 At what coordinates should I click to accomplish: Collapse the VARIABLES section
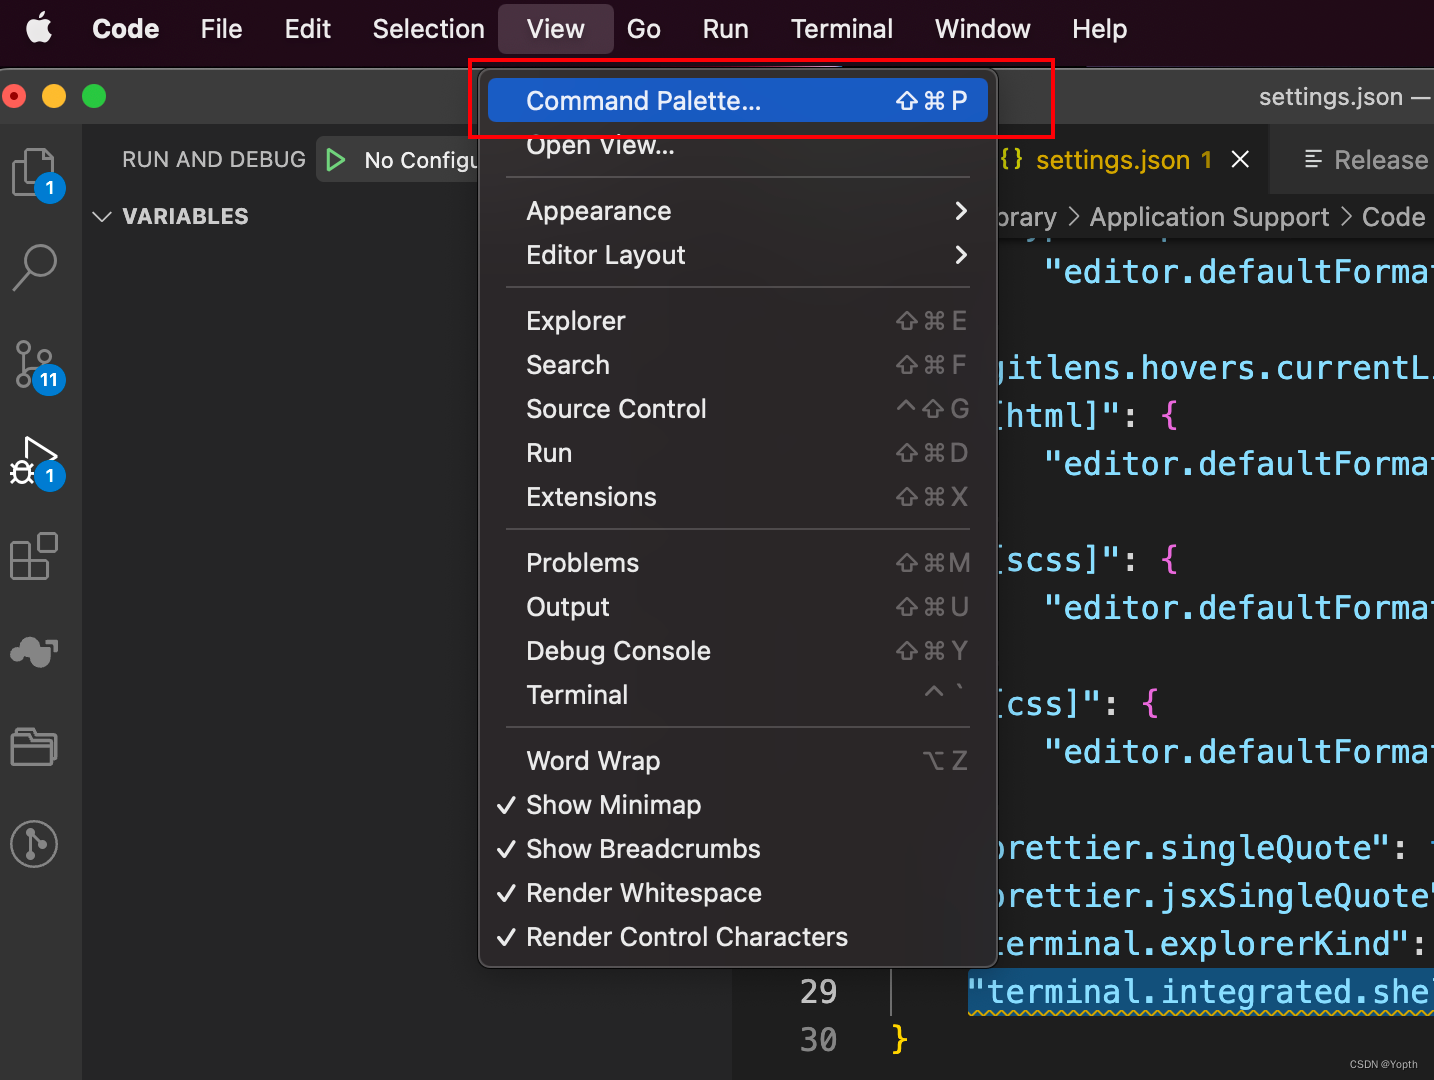click(170, 216)
